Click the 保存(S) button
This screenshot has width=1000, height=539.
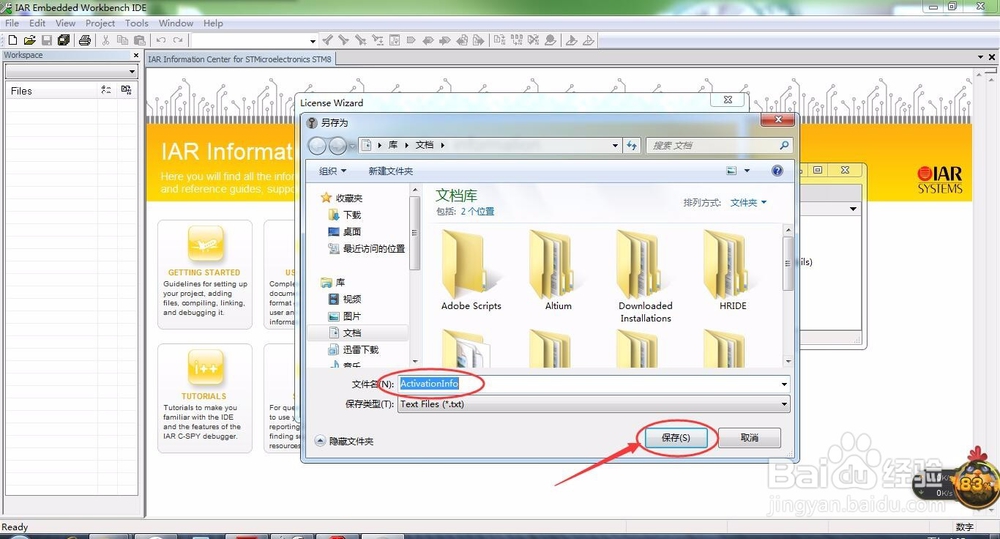(675, 438)
